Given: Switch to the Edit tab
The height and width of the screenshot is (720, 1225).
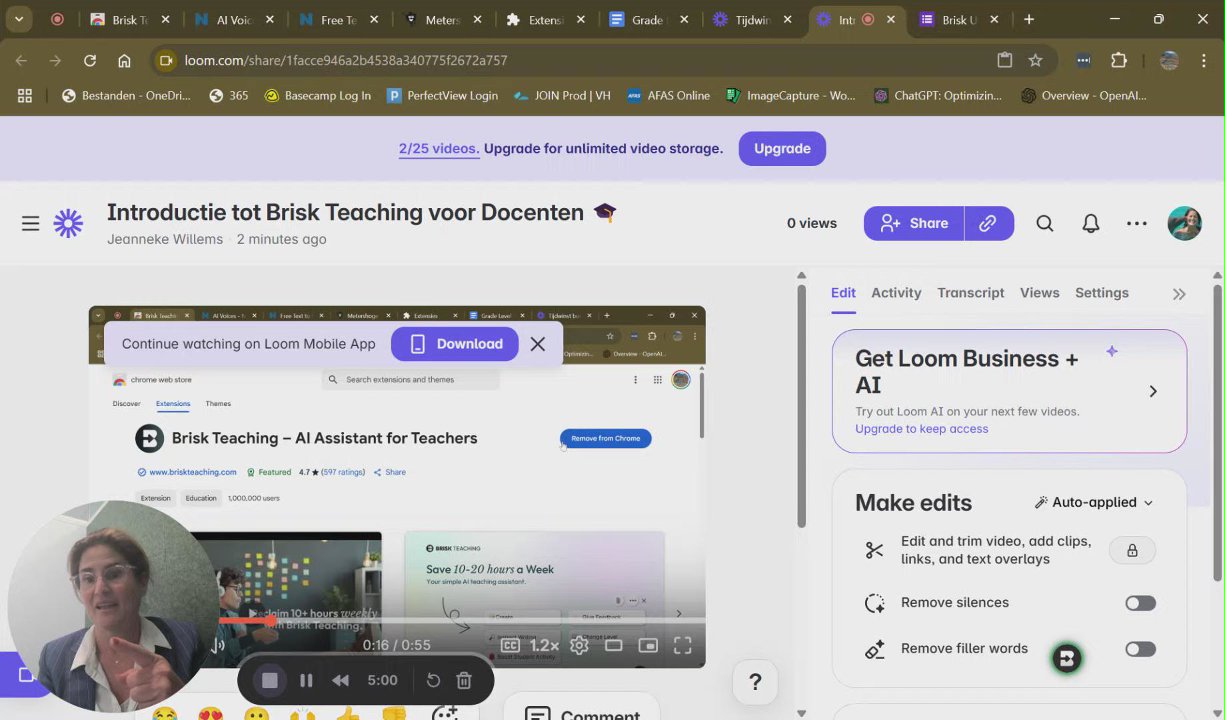Looking at the screenshot, I should 843,293.
